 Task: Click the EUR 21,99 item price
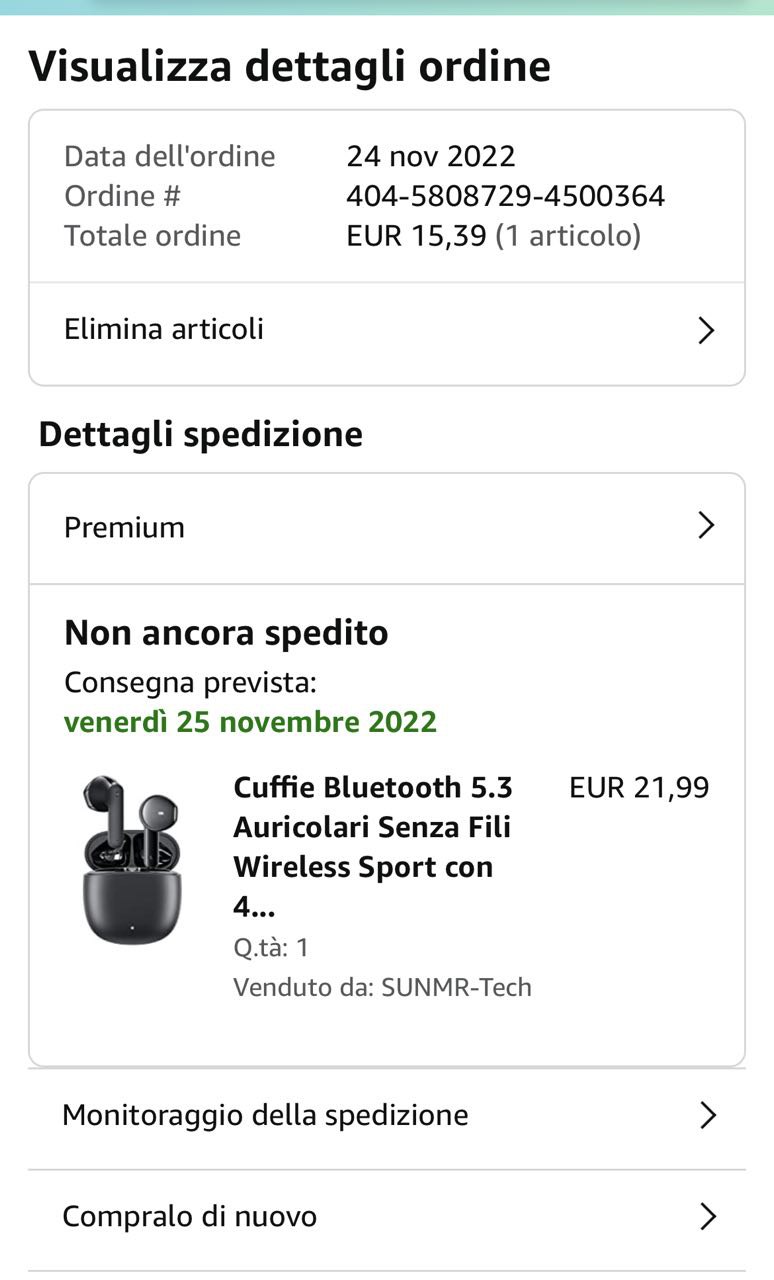[x=639, y=788]
